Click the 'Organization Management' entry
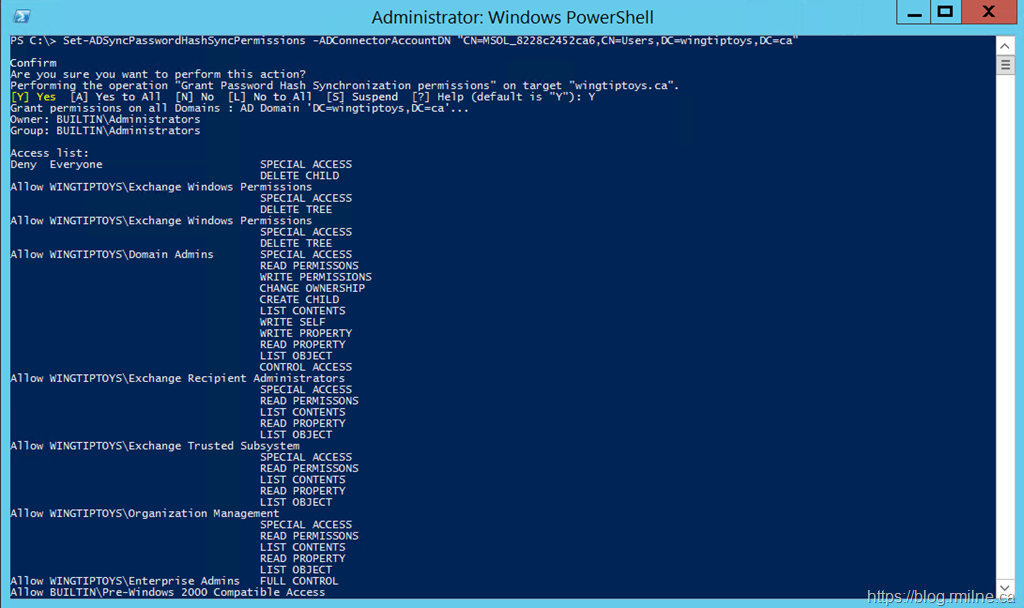The image size is (1024, 608). (163, 514)
